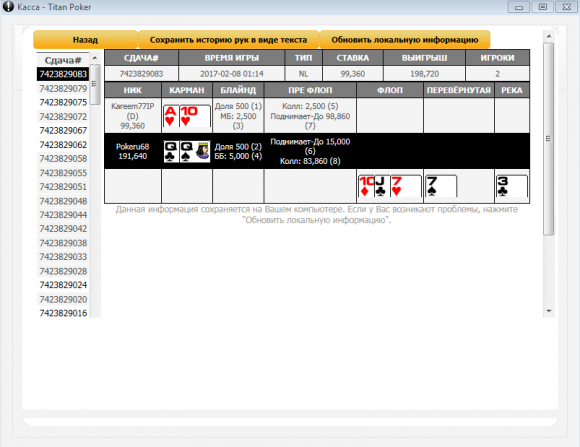The width and height of the screenshot is (580, 447).
Task: Click the main panel scrollbar up arrow
Action: [549, 36]
